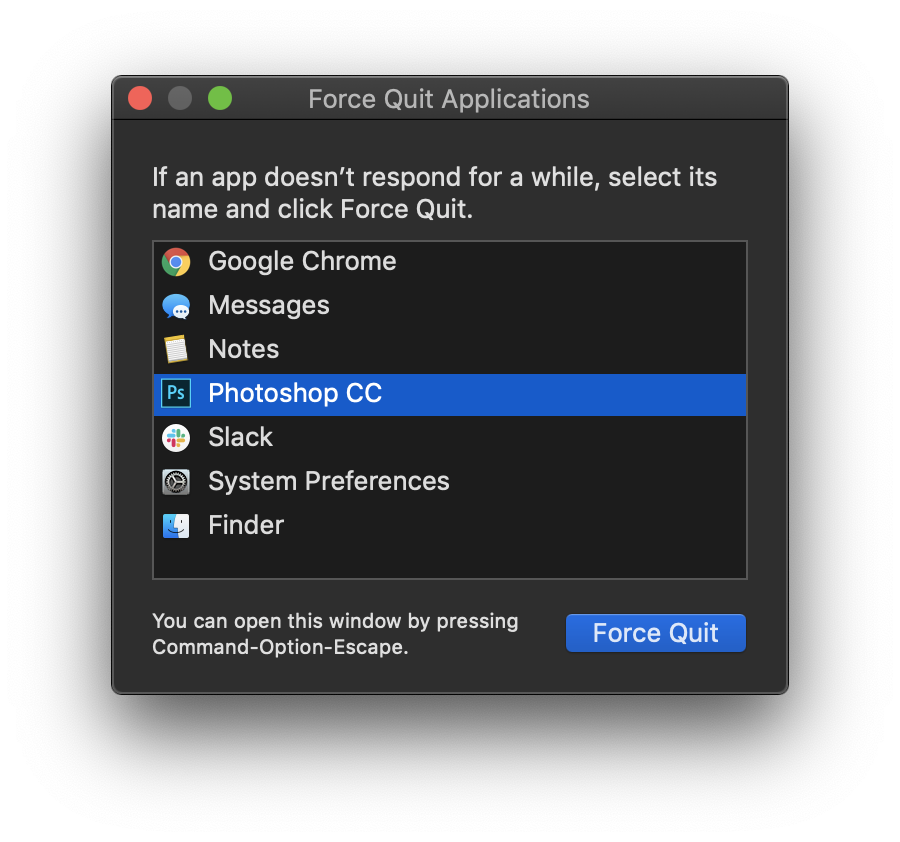Choose System Preferences from the list
This screenshot has height=842, width=900.
[x=449, y=482]
